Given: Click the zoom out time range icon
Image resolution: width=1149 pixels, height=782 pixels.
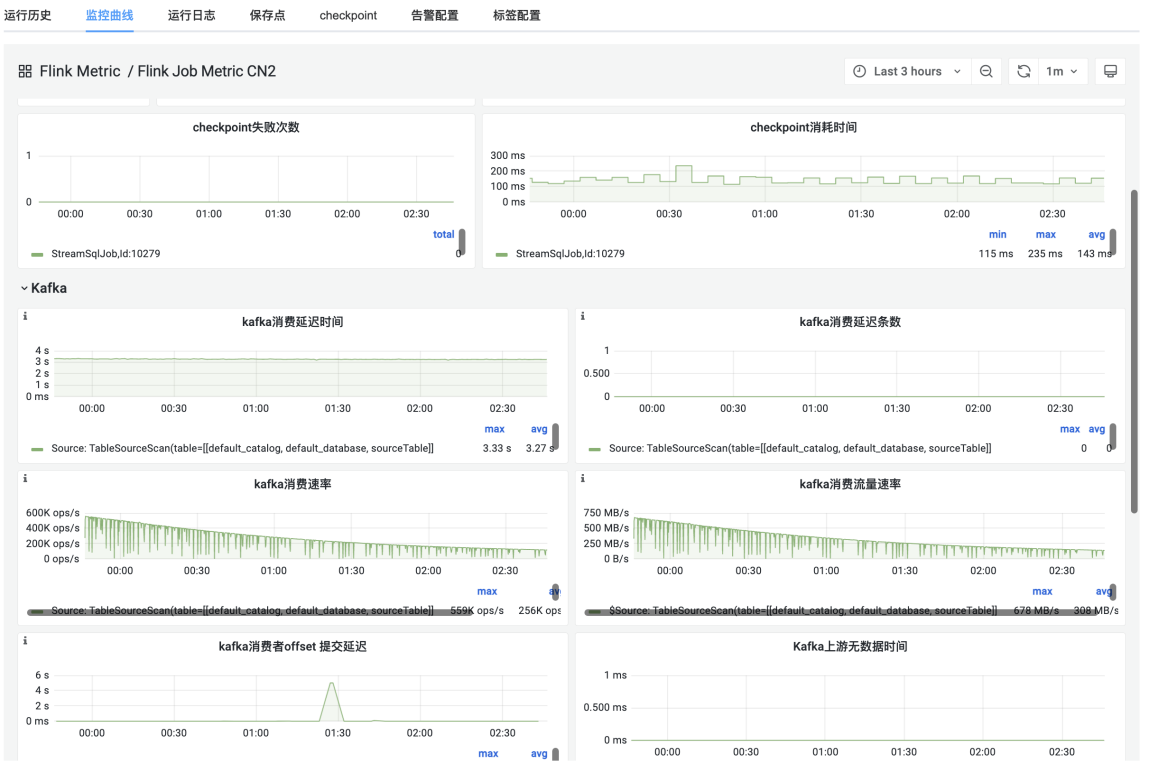Looking at the screenshot, I should coord(986,71).
